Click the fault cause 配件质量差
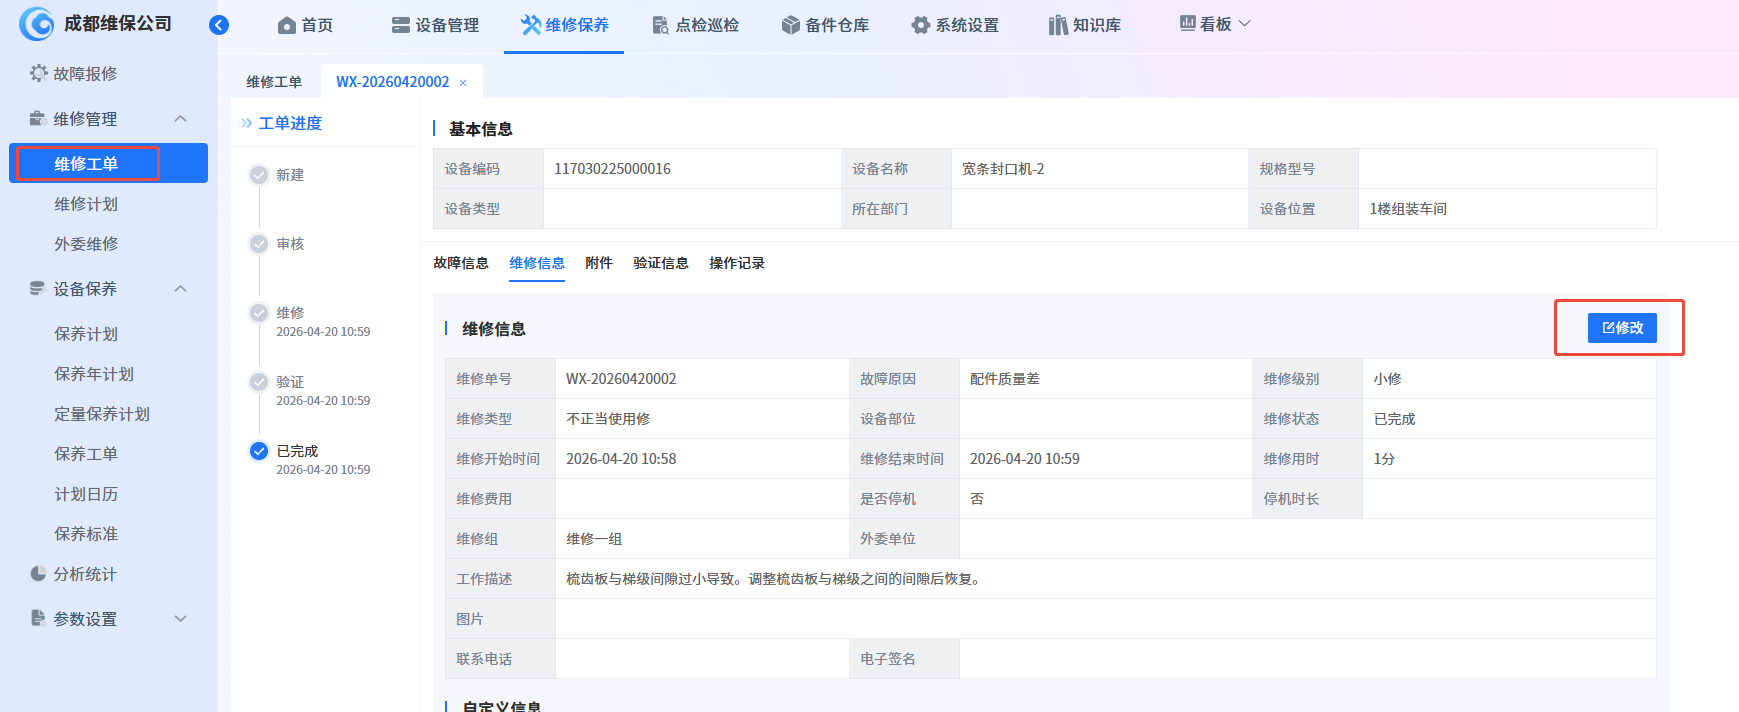The image size is (1739, 712). point(1005,379)
